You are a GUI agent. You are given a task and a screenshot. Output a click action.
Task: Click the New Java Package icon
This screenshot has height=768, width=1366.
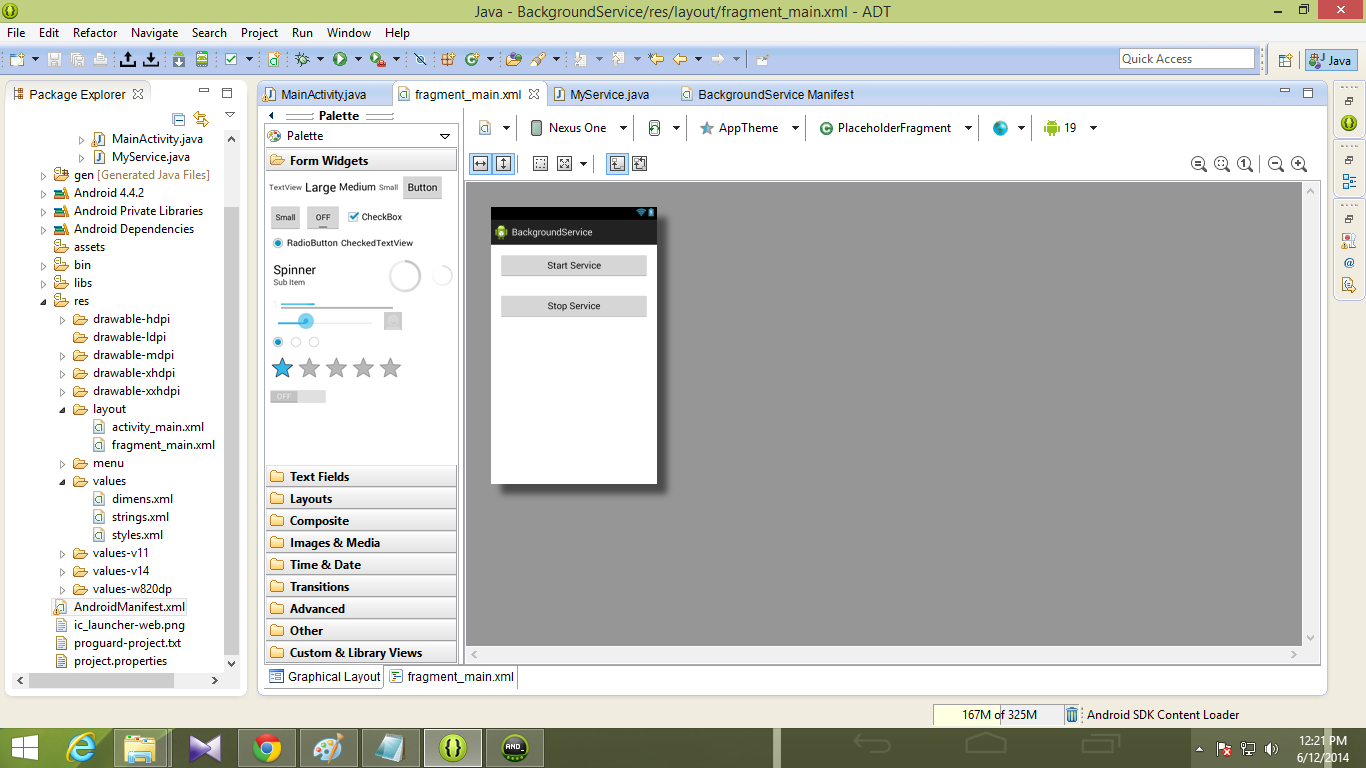point(449,59)
